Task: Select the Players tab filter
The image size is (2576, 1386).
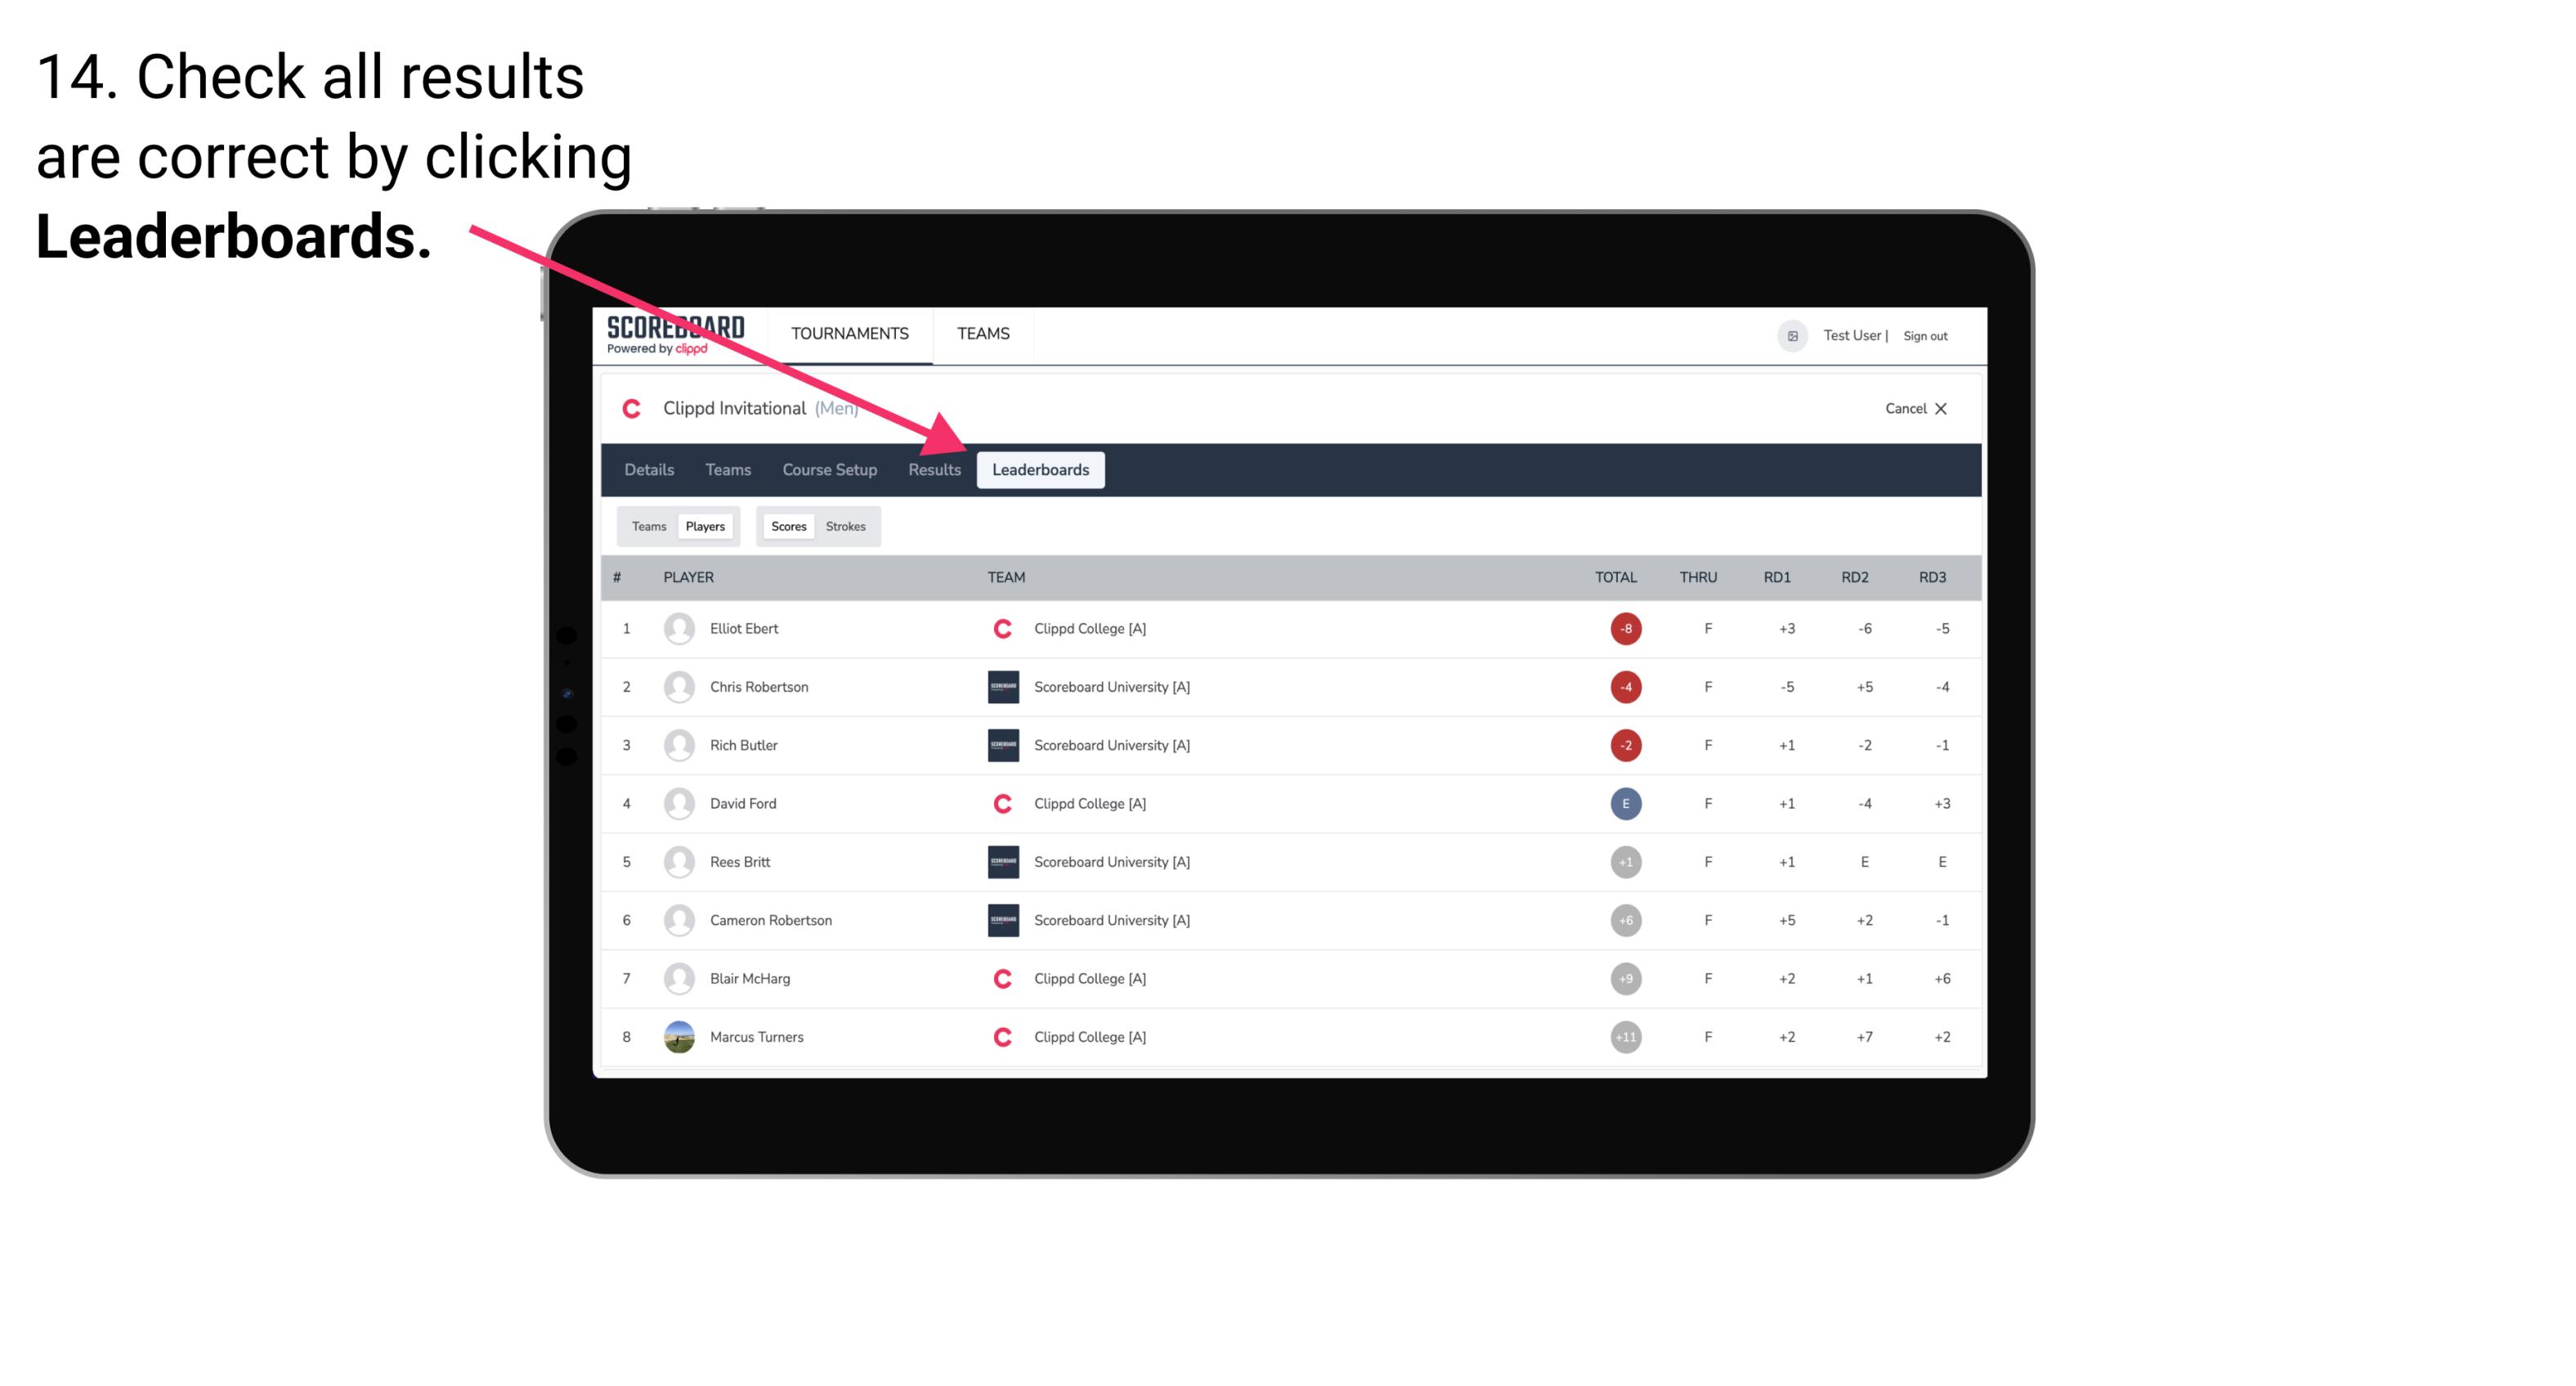Action: coord(705,526)
